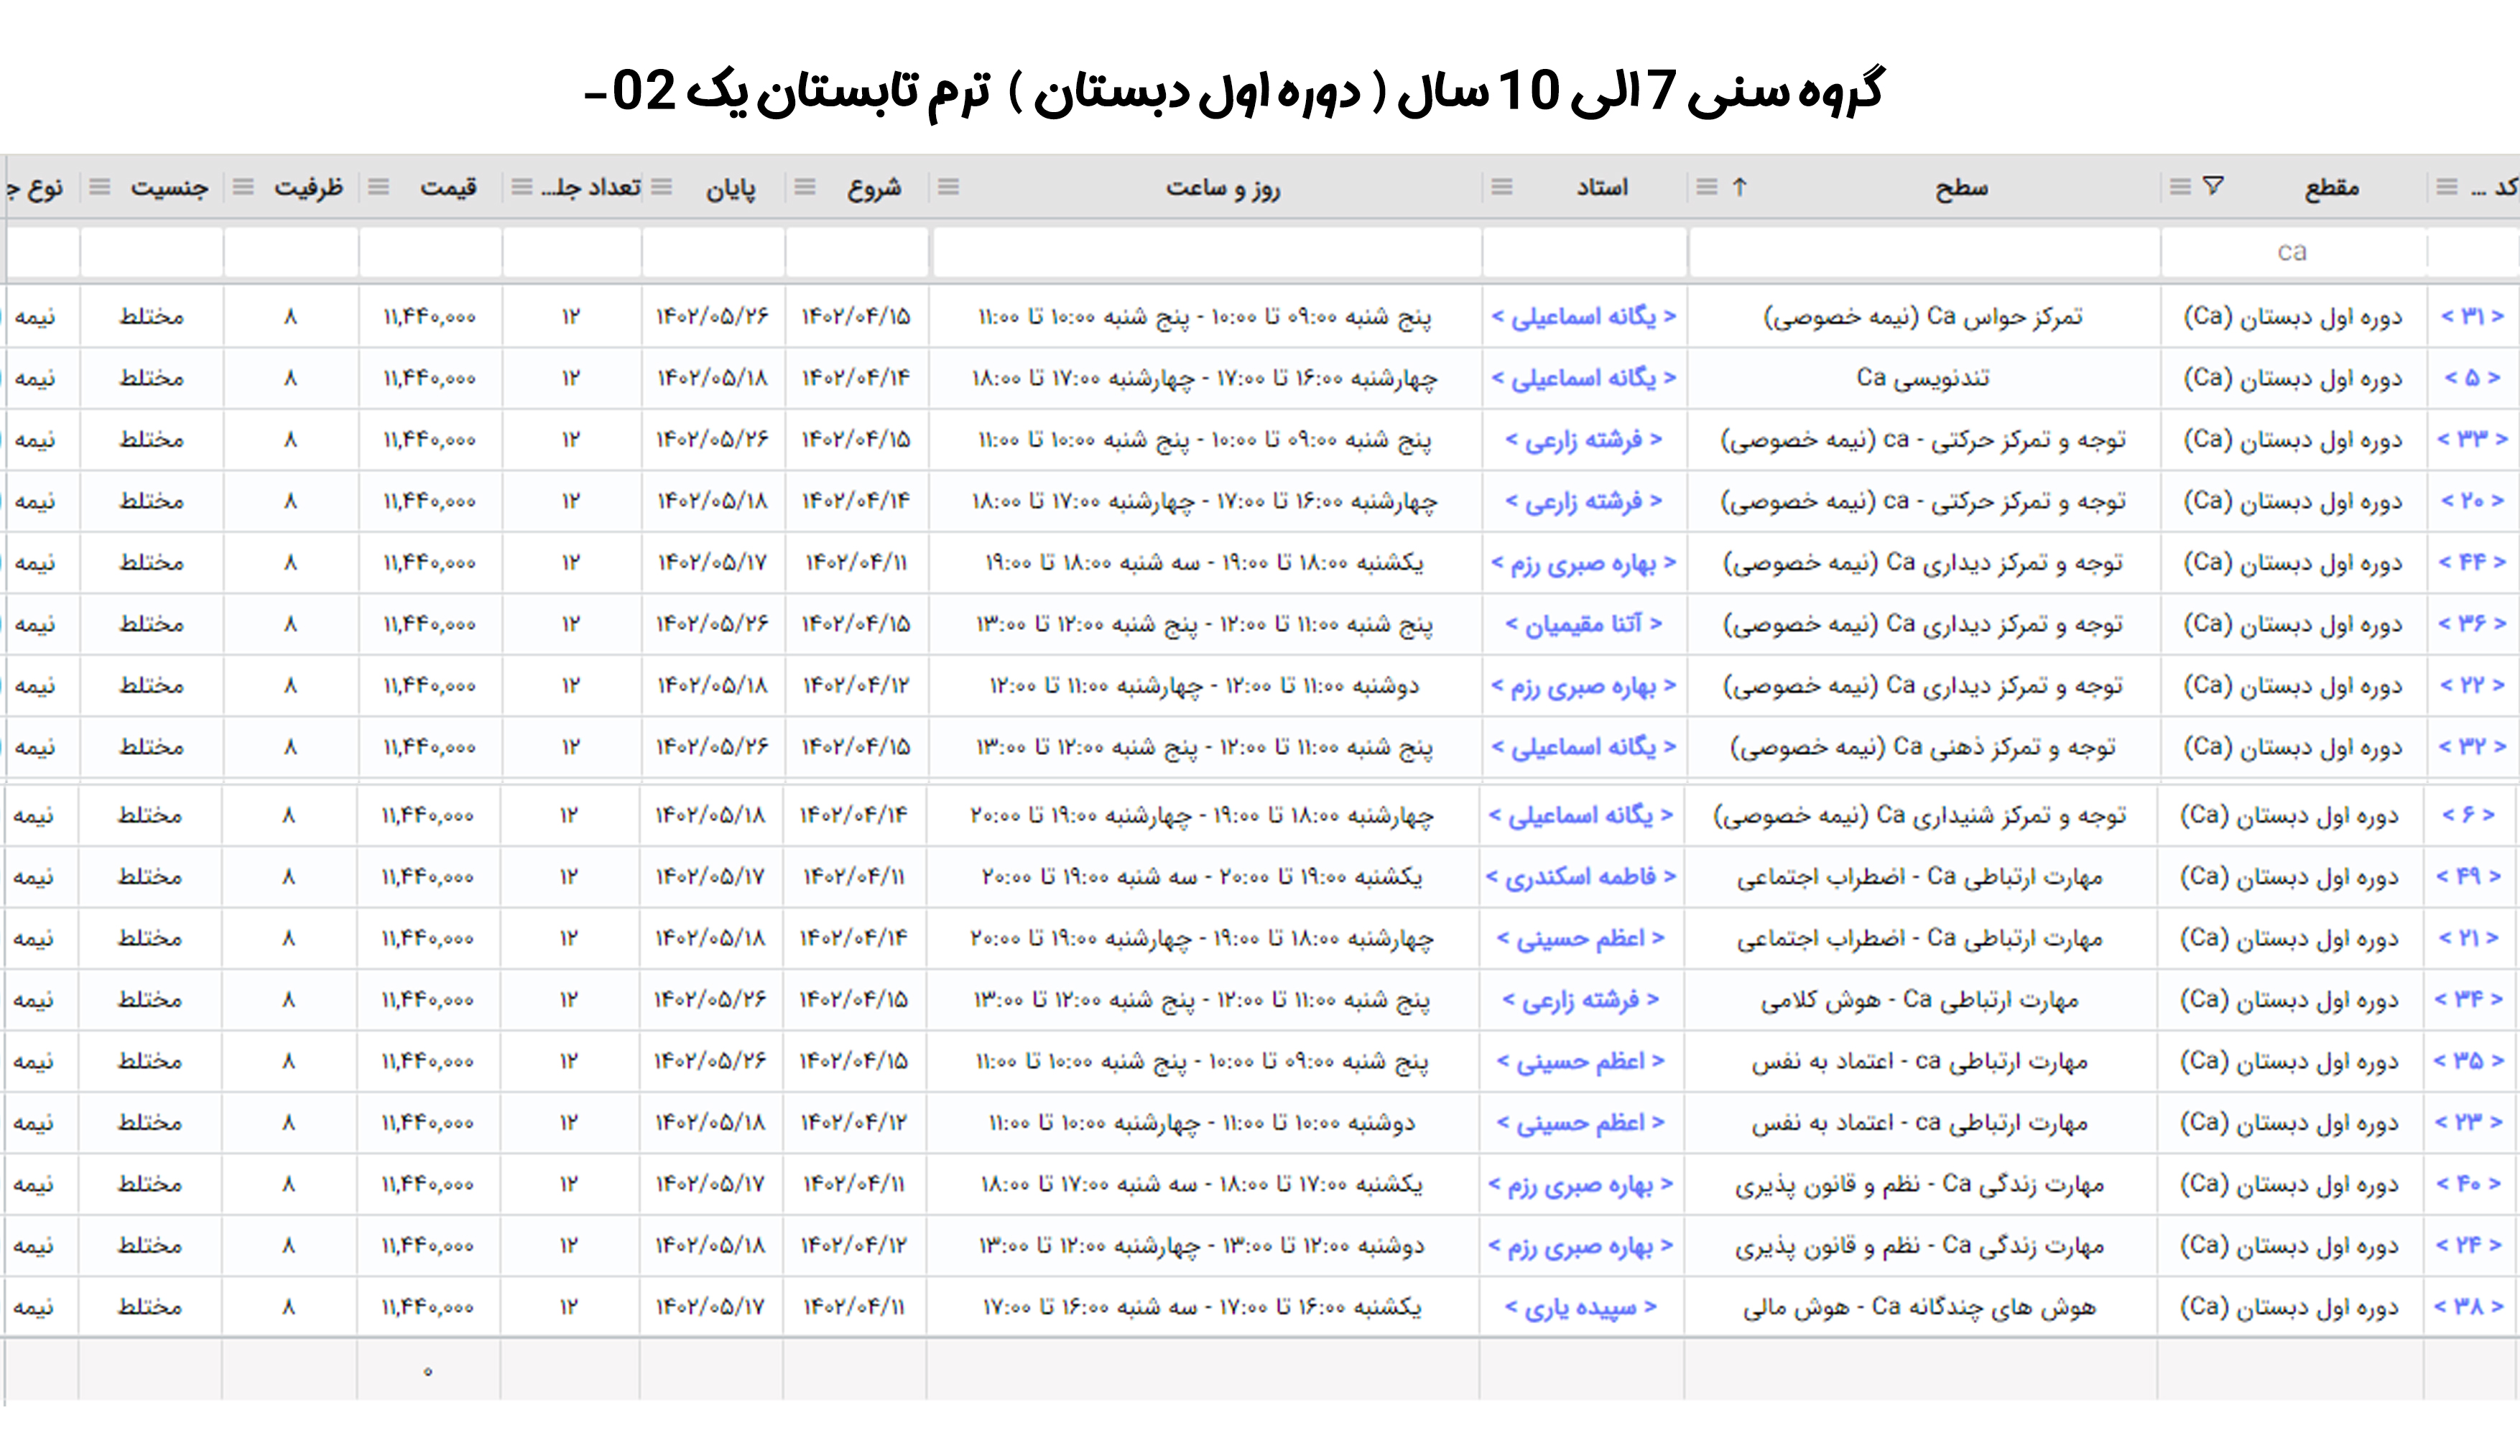Open the مقطع column hamburger menu

pyautogui.click(x=2181, y=187)
